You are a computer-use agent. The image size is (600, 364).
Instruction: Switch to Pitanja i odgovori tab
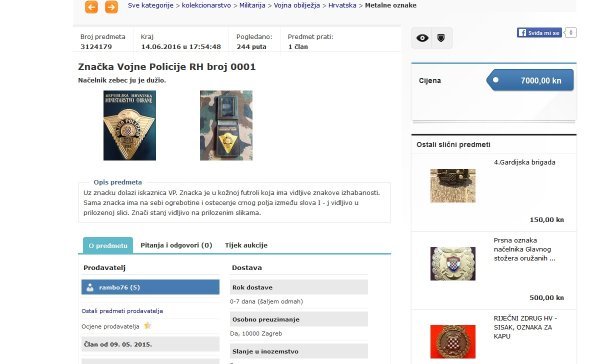176,245
